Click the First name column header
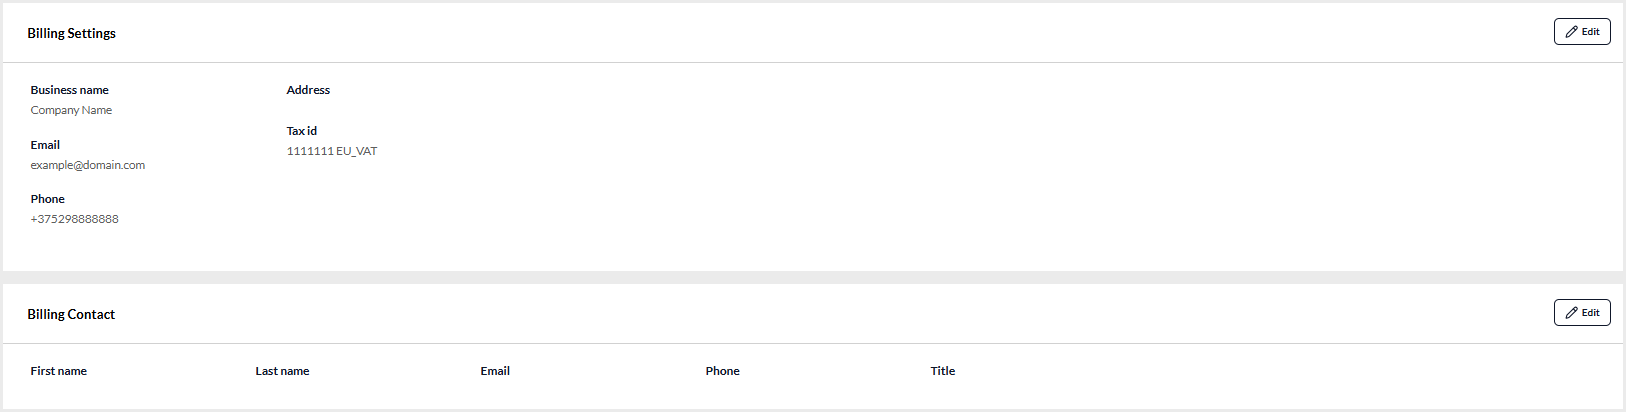 pos(58,371)
